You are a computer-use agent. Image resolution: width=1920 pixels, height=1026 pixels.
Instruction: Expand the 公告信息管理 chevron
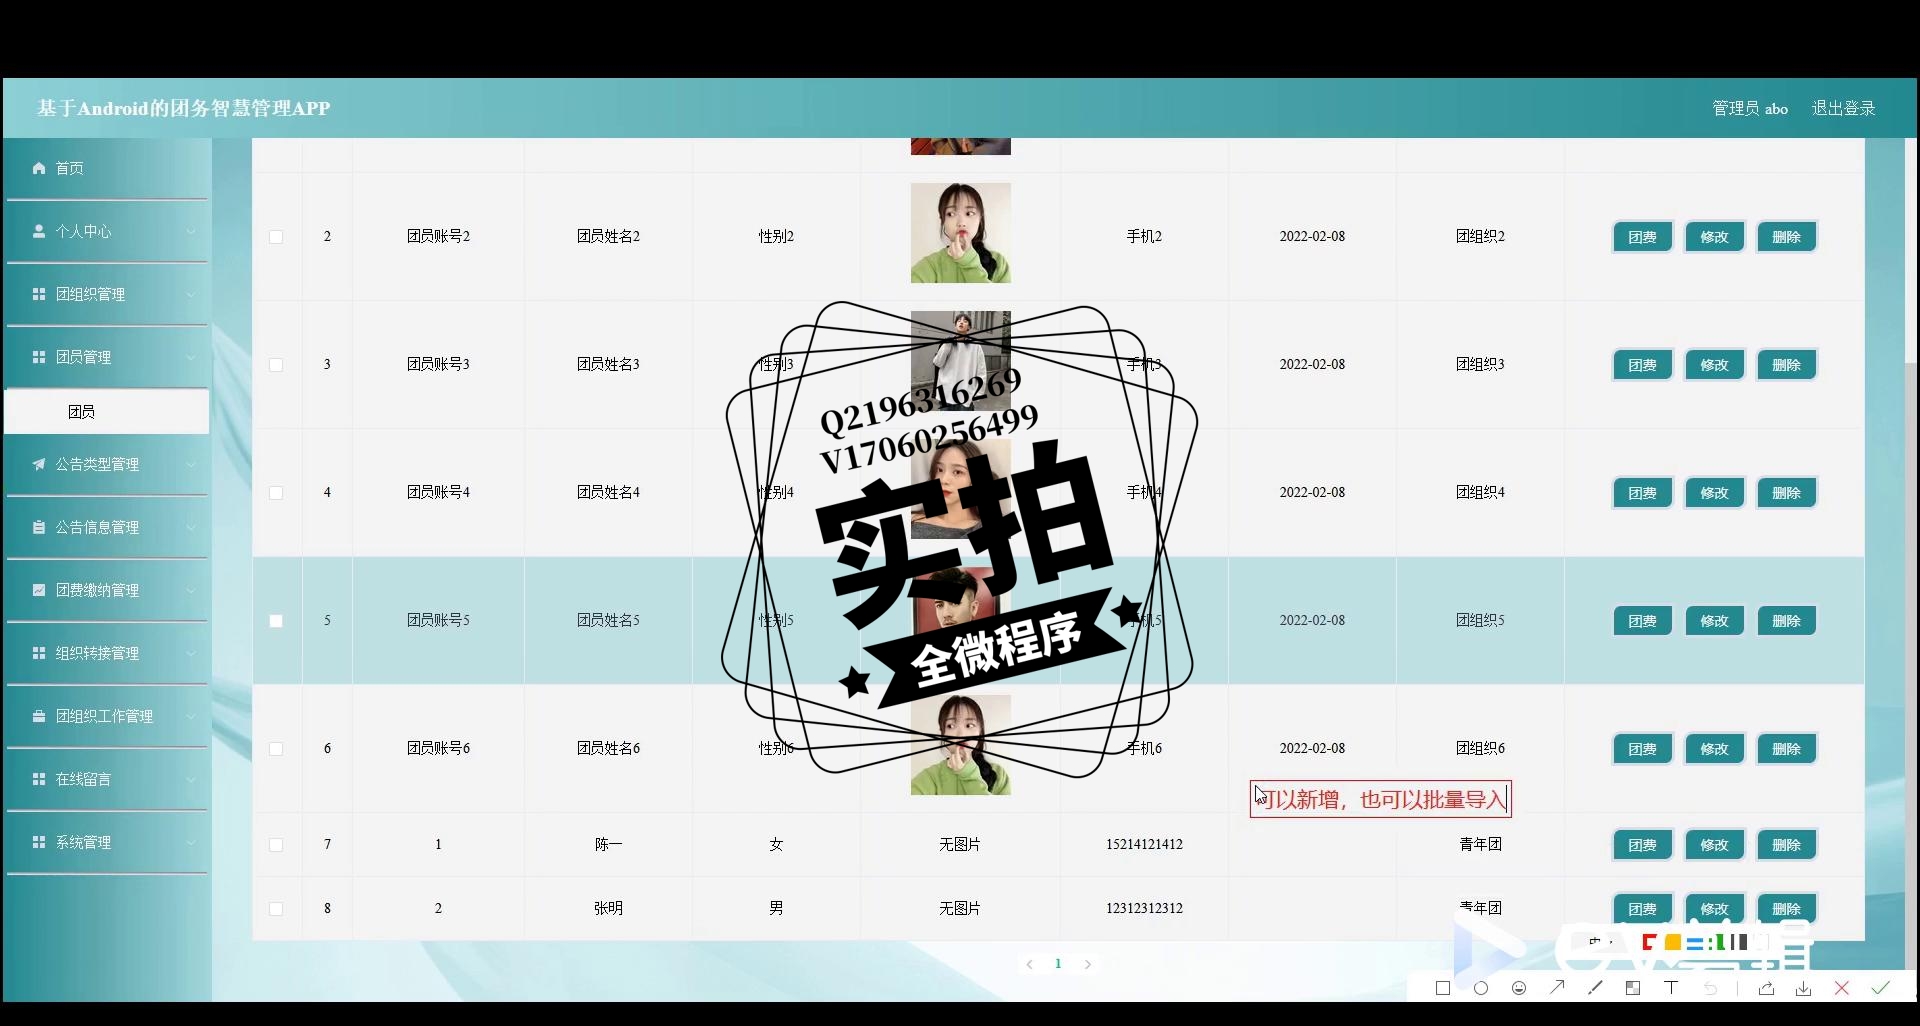(x=190, y=527)
